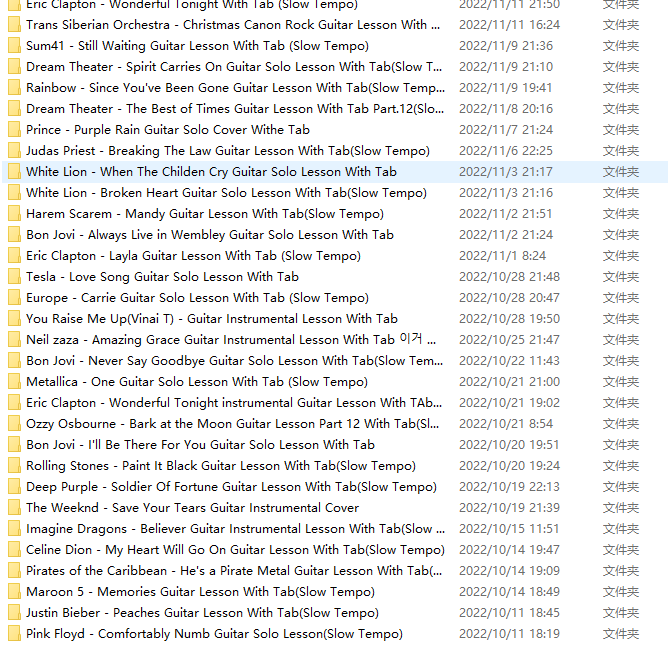Click folder icon for You Raise Me Up
This screenshot has height=646, width=668.
point(14,319)
